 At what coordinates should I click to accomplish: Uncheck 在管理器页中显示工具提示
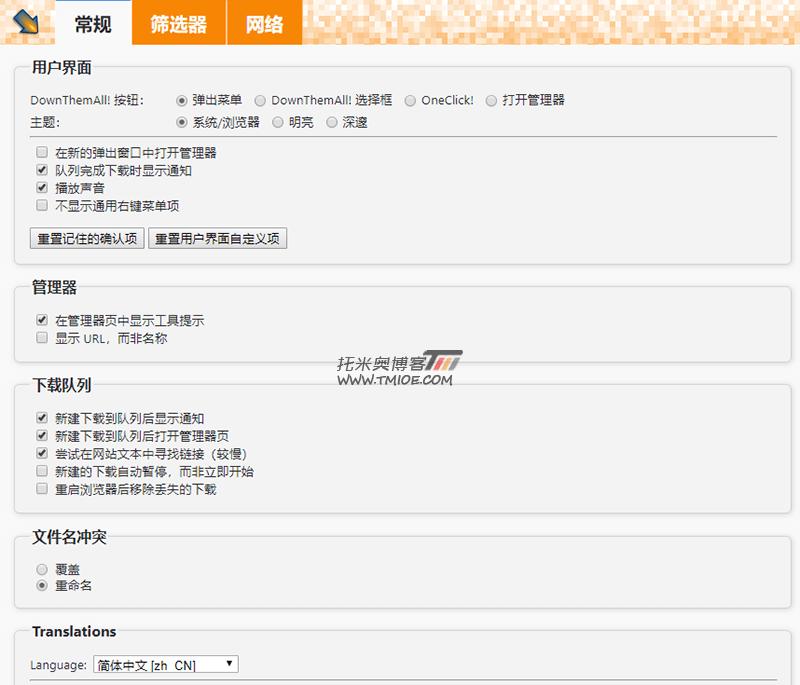click(x=41, y=320)
